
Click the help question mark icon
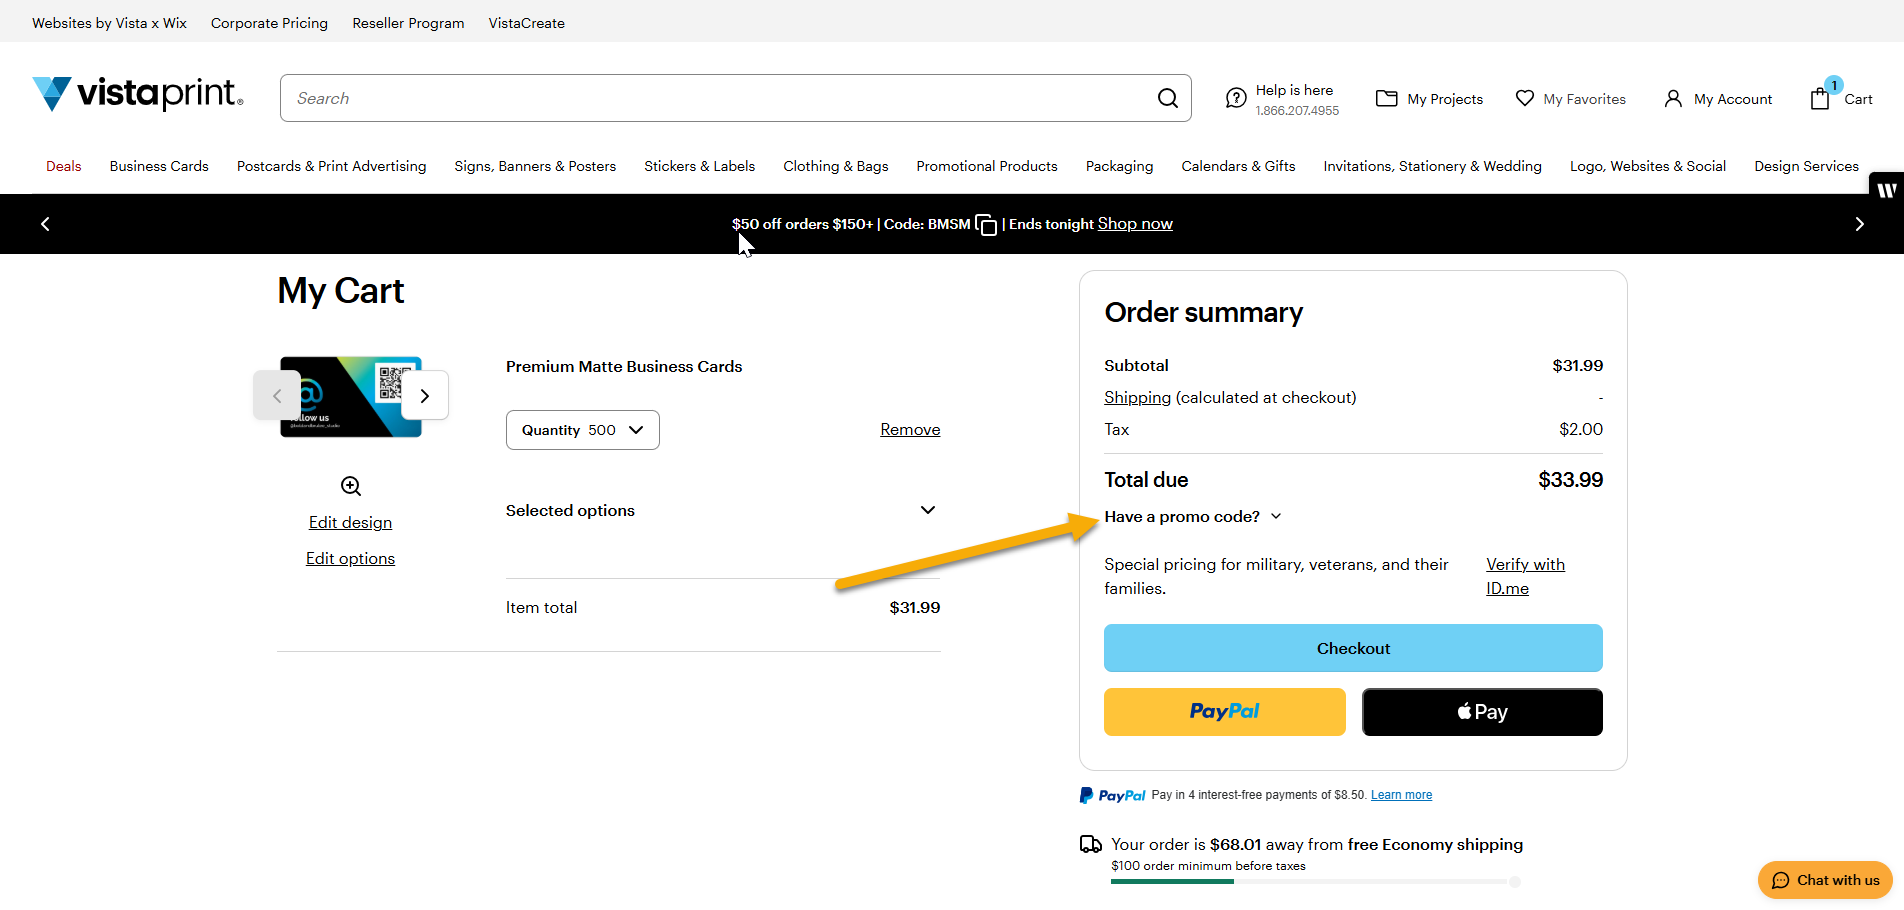click(x=1236, y=98)
